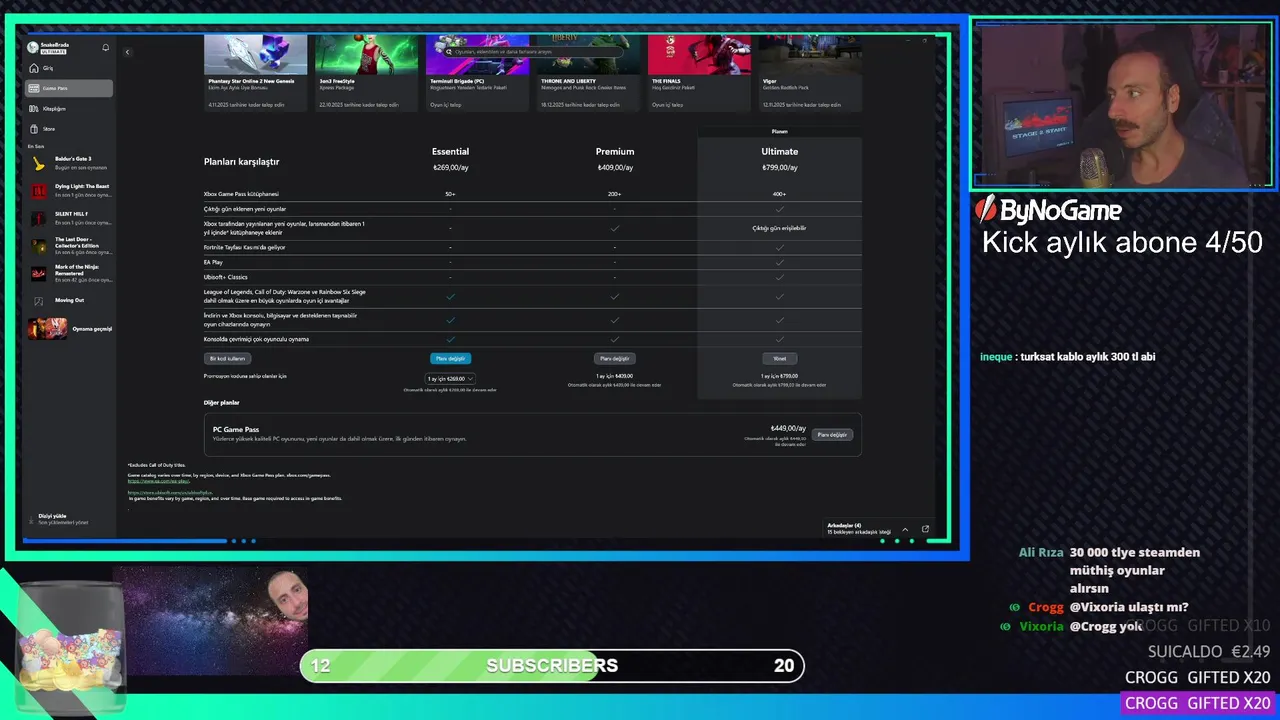The height and width of the screenshot is (720, 1280).
Task: Click Bir kod kullanın button
Action: click(227, 358)
